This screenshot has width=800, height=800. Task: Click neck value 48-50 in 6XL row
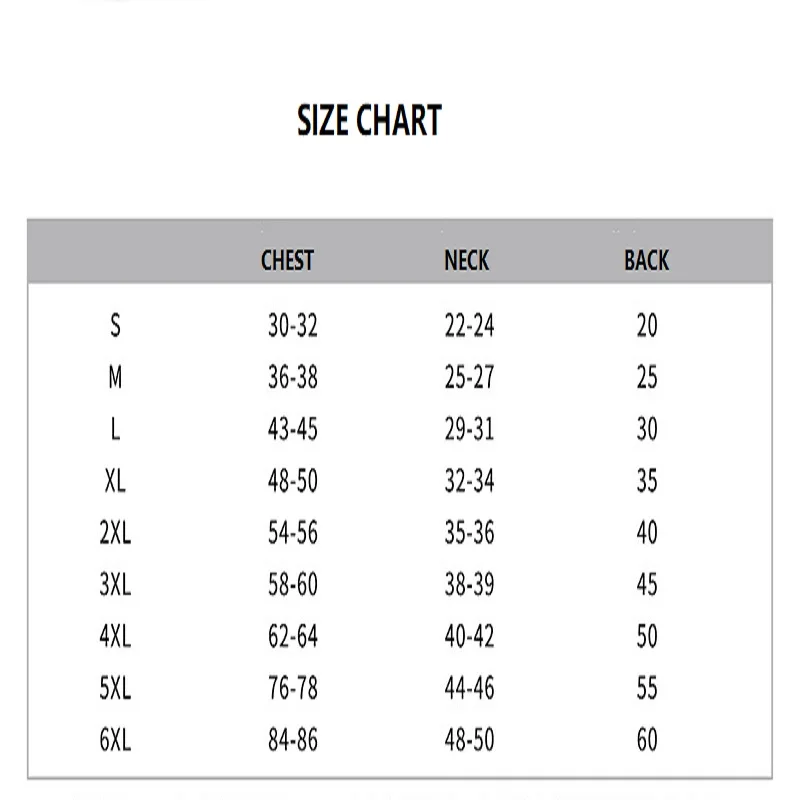pyautogui.click(x=469, y=741)
